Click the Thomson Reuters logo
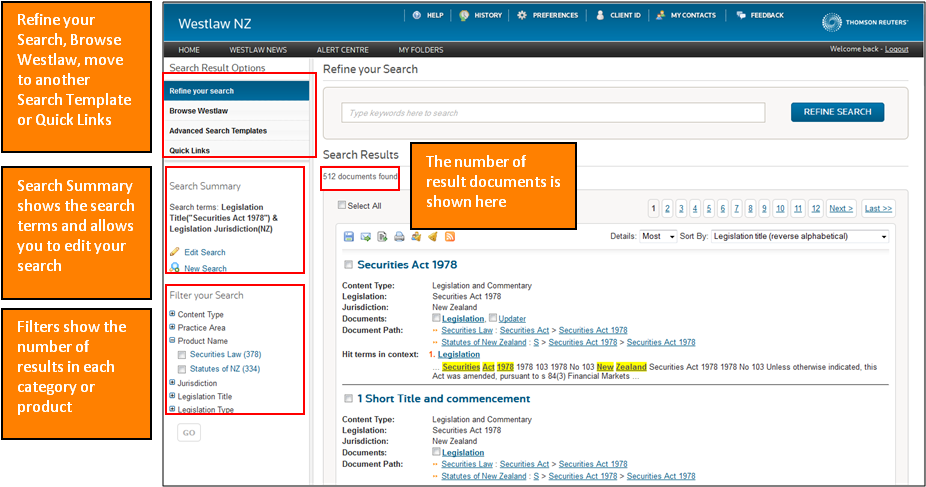The image size is (926, 487). tap(865, 22)
